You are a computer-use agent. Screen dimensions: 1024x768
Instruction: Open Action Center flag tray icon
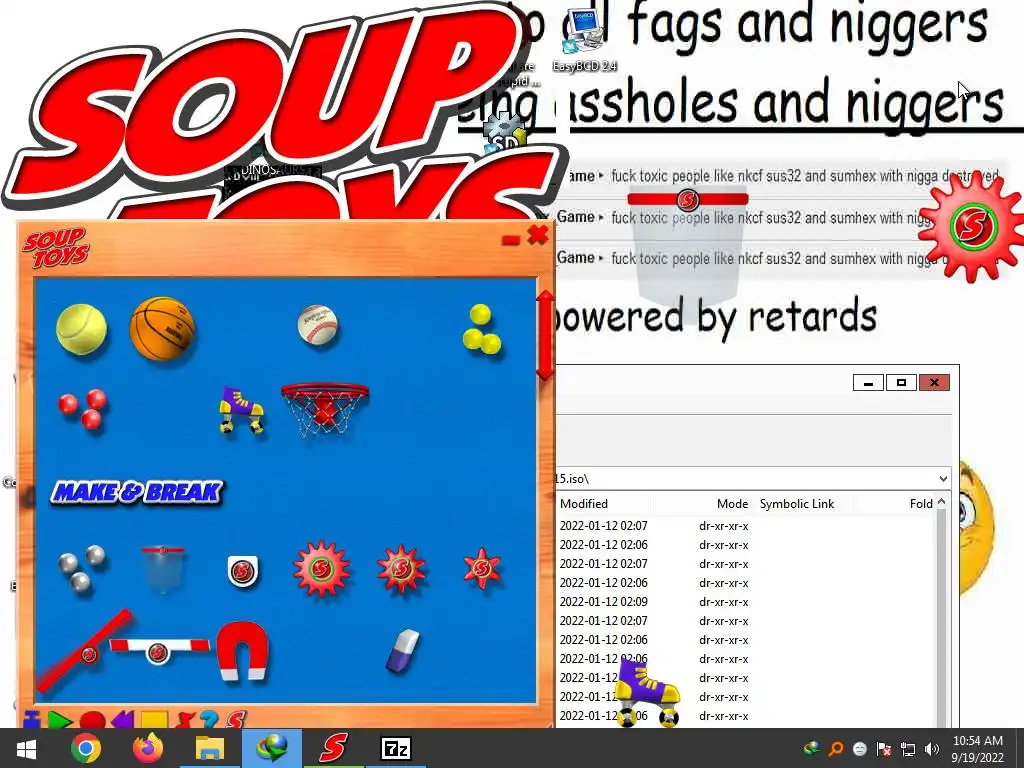884,749
